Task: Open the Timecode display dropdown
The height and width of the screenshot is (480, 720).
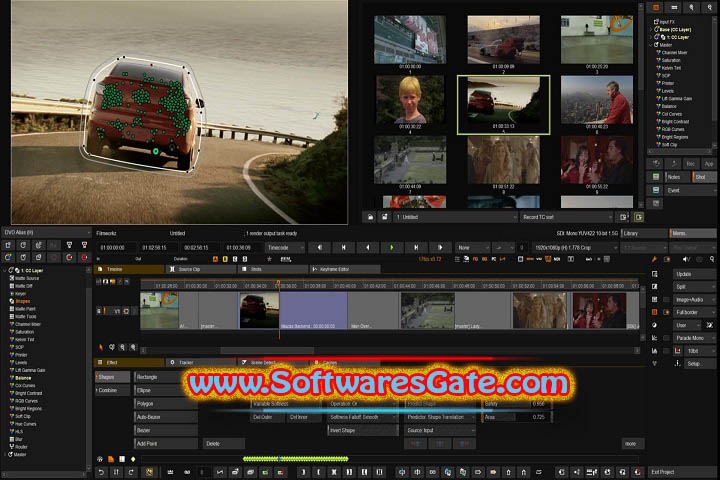Action: coord(286,248)
